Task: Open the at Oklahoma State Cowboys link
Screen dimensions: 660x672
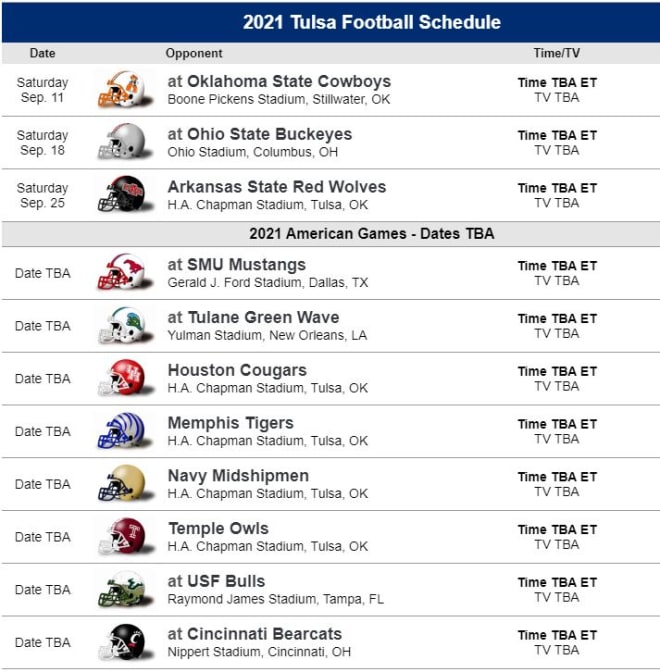Action: [279, 81]
